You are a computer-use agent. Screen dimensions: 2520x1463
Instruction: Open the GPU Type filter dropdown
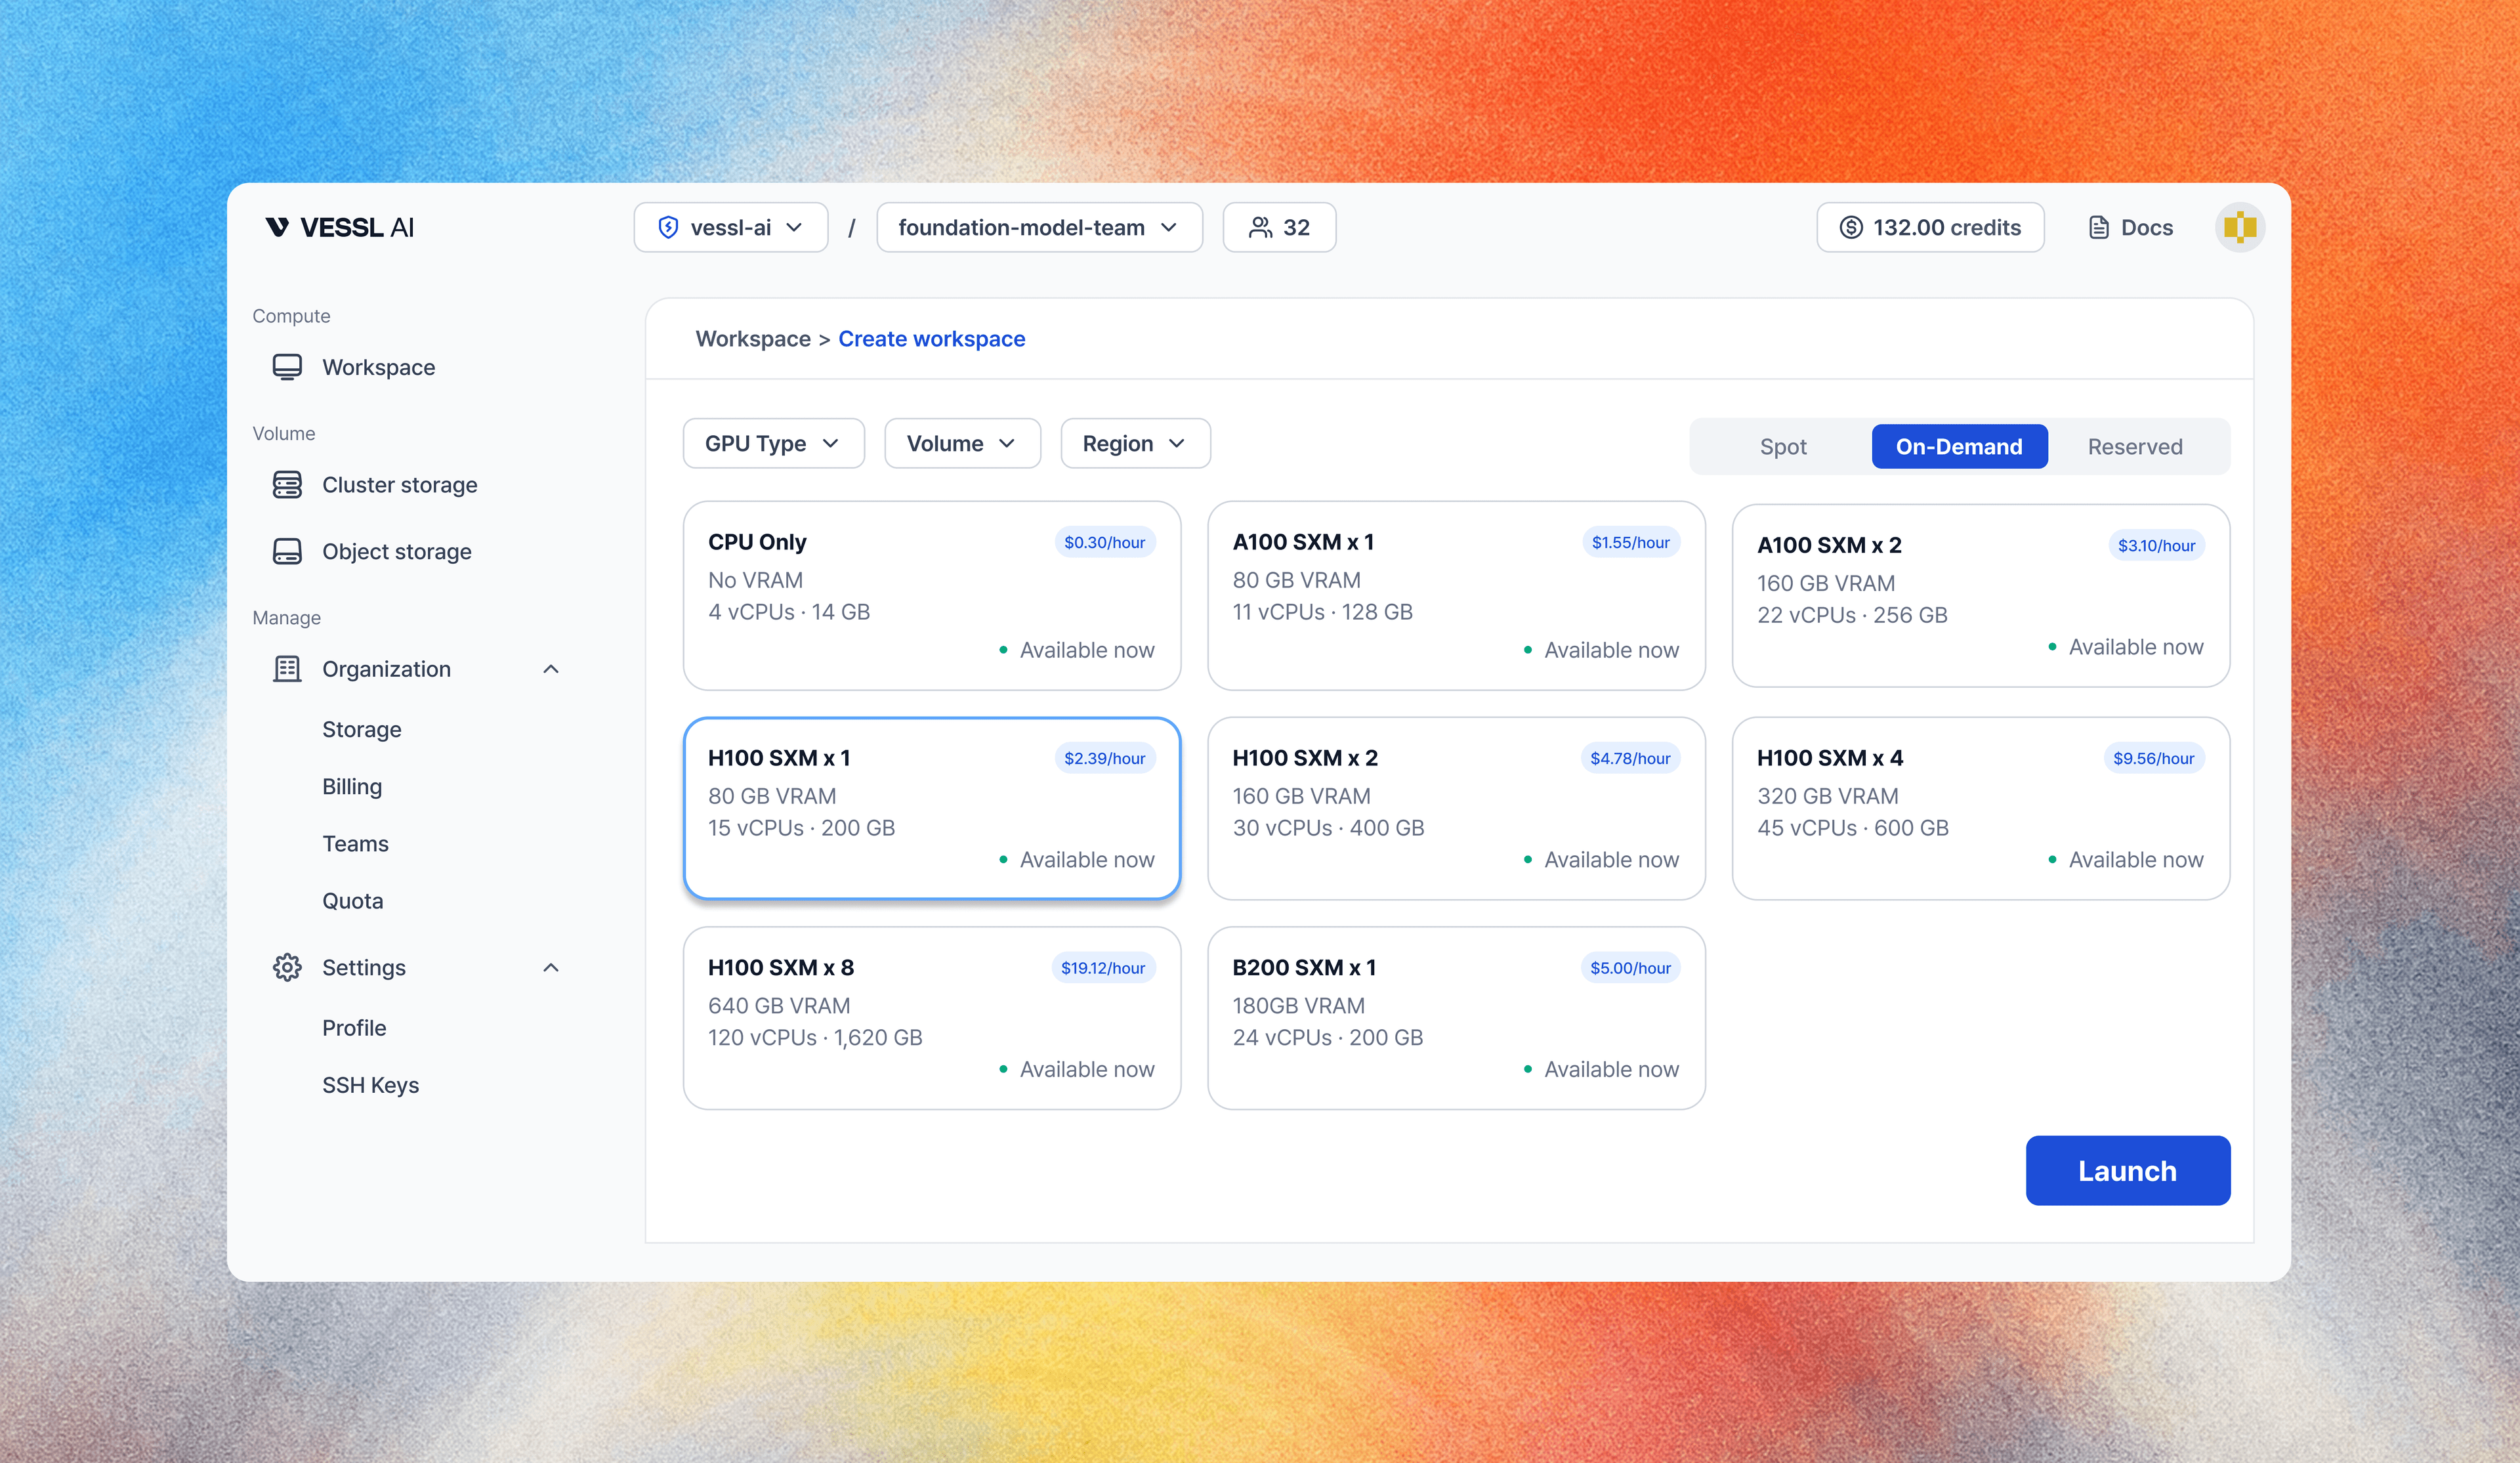[x=773, y=443]
